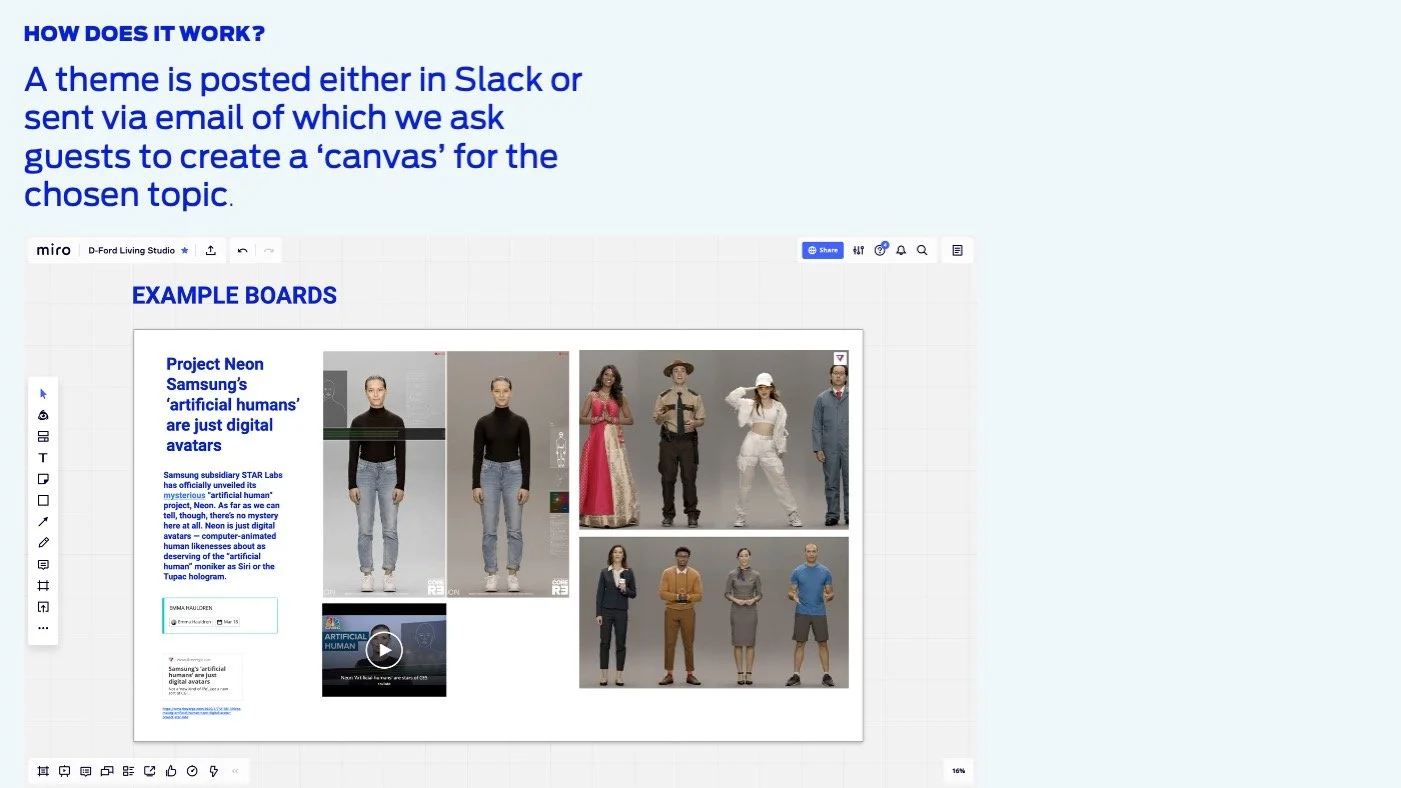Select the comment tool in left toolbar
Viewport: 1401px width, 788px height.
(x=43, y=564)
